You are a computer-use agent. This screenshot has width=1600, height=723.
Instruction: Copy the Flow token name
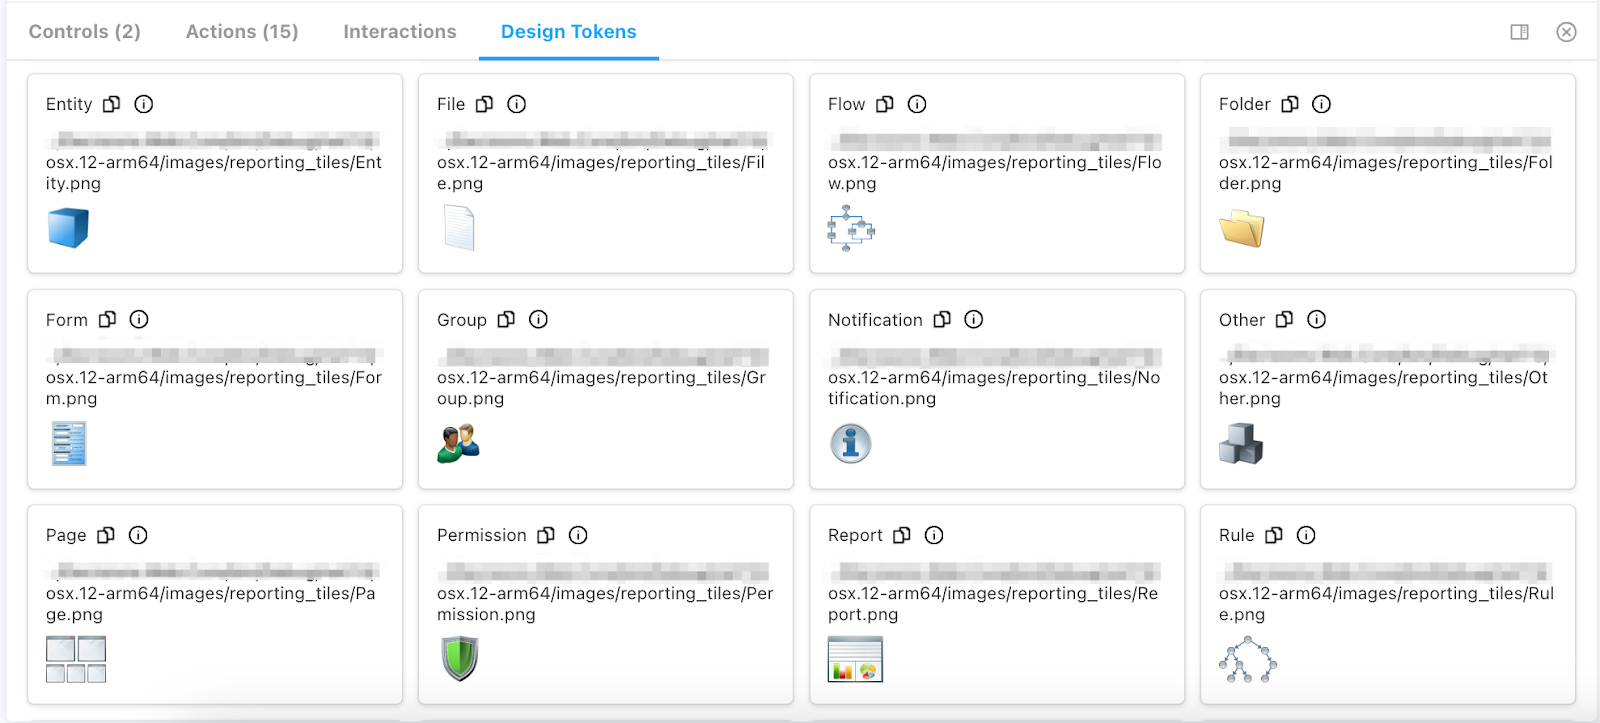[885, 104]
